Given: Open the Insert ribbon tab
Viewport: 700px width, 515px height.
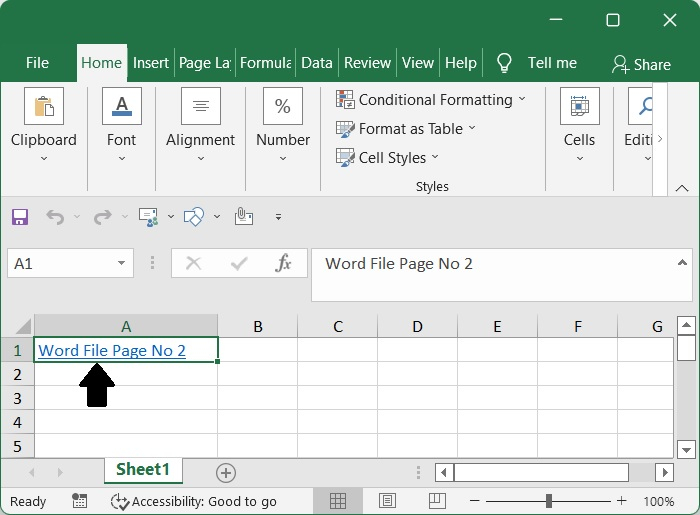Looking at the screenshot, I should (x=151, y=63).
